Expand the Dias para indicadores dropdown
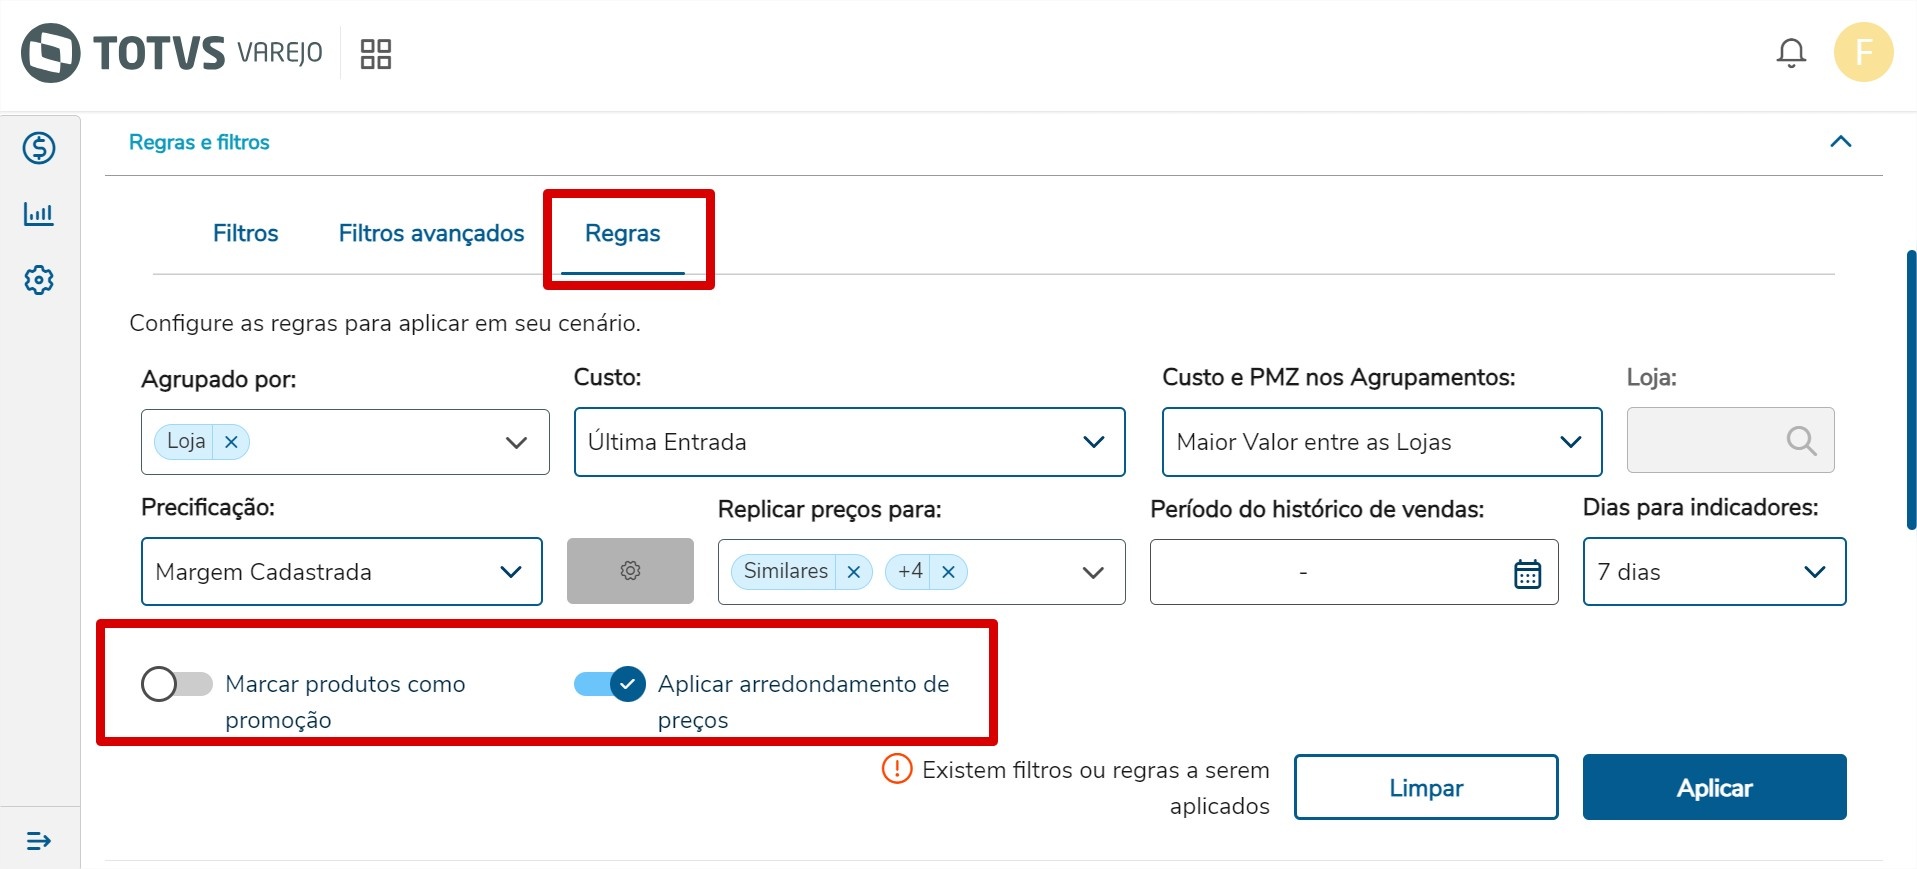The width and height of the screenshot is (1917, 869). (x=1713, y=572)
